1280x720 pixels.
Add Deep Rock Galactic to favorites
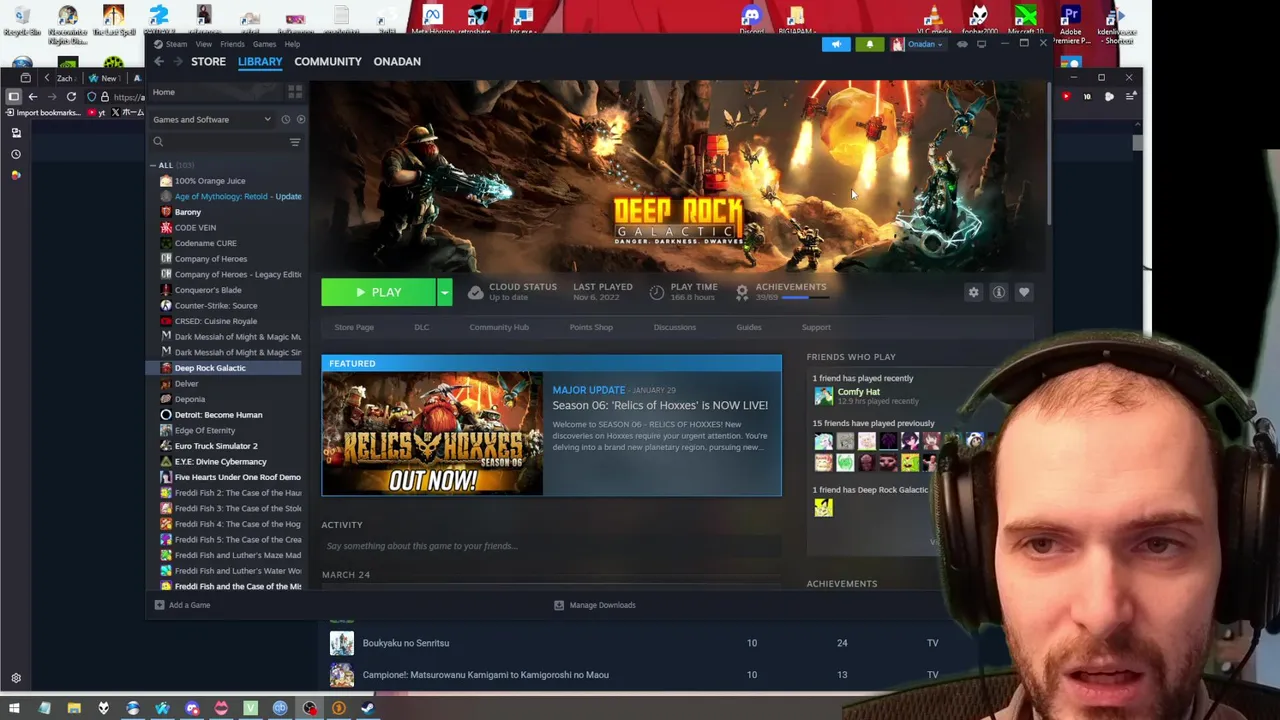pos(1023,292)
